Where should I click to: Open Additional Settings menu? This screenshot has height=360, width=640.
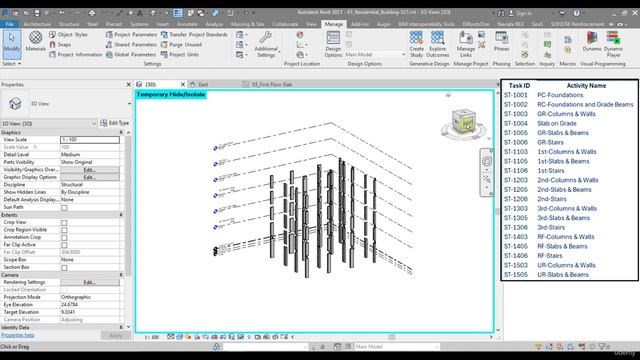(266, 44)
